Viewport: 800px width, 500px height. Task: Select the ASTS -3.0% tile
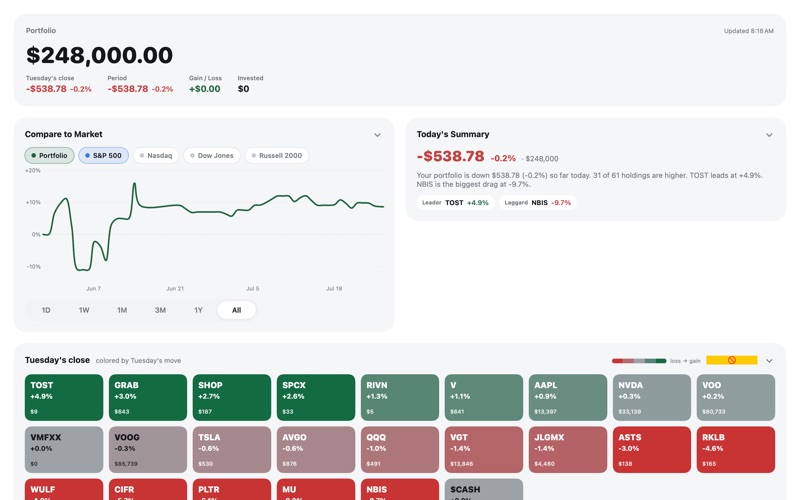pyautogui.click(x=652, y=449)
